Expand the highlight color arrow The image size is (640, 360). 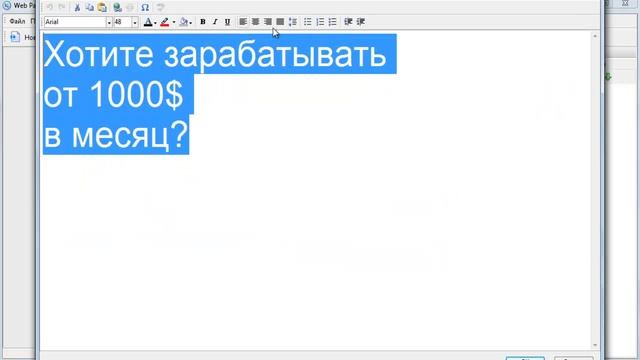(x=174, y=22)
